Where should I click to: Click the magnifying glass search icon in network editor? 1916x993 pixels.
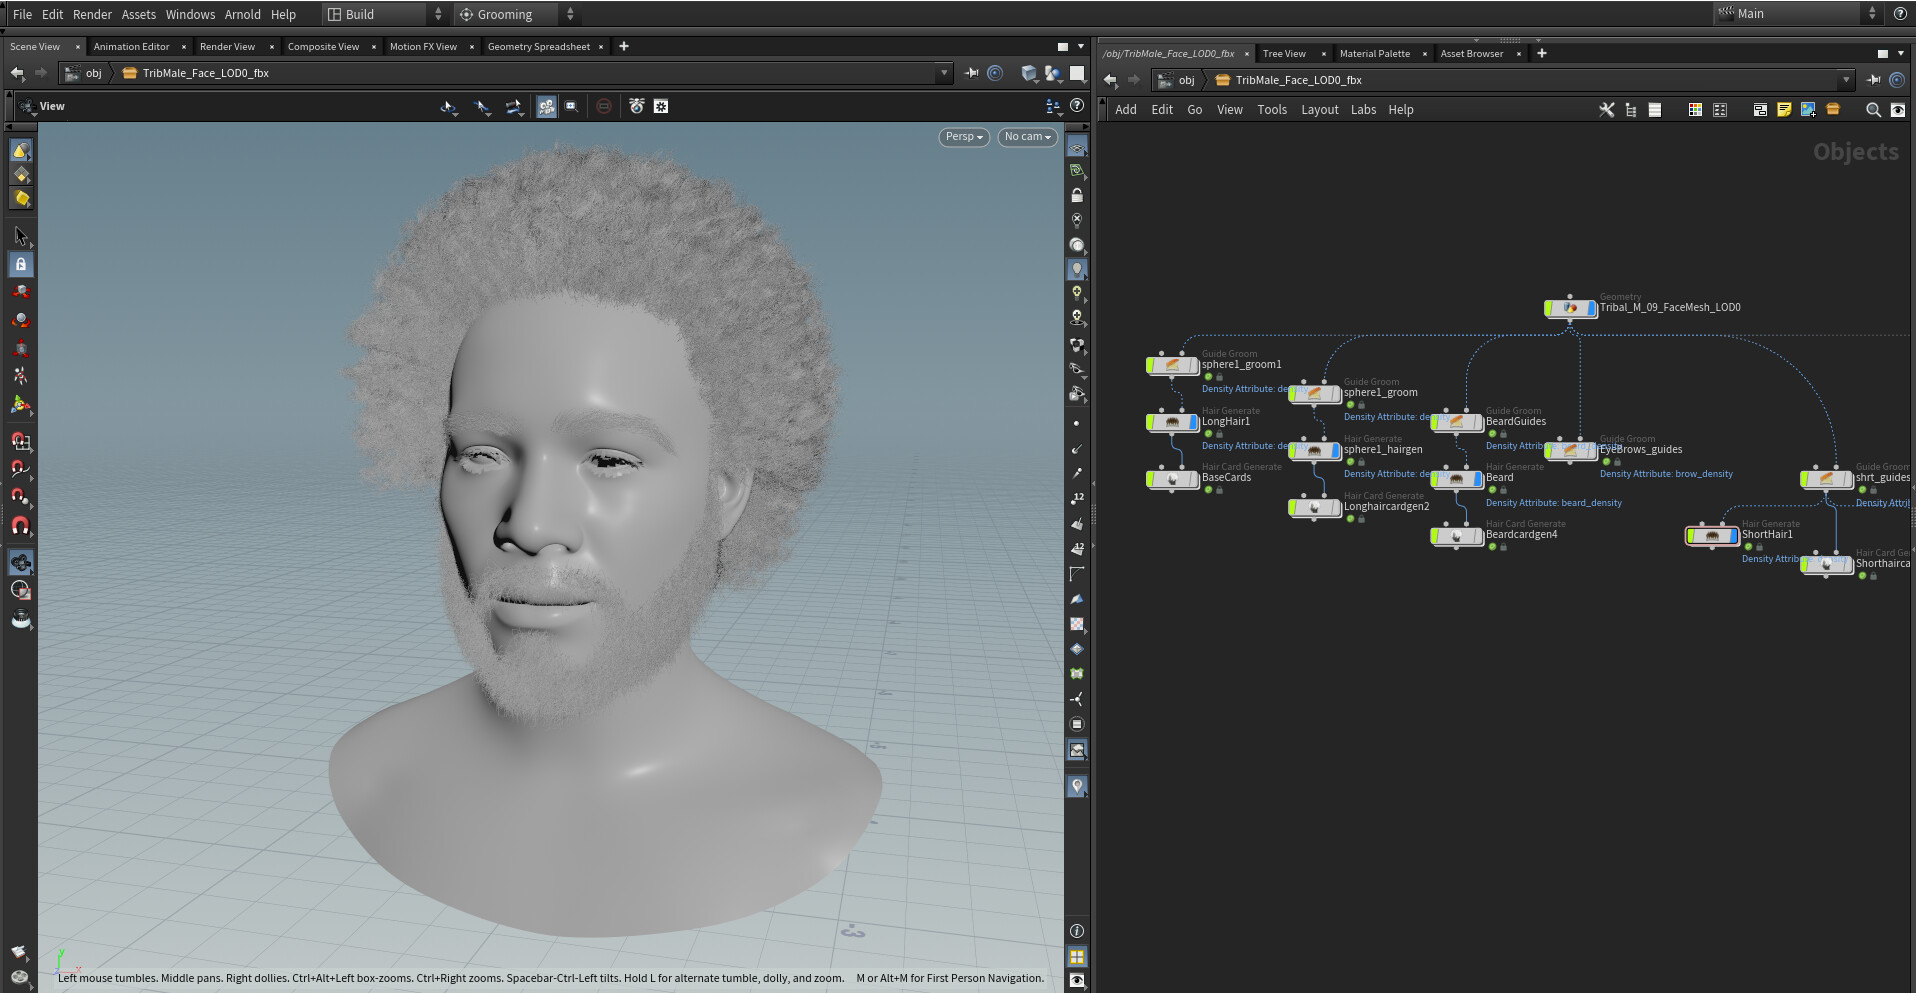[x=1872, y=110]
